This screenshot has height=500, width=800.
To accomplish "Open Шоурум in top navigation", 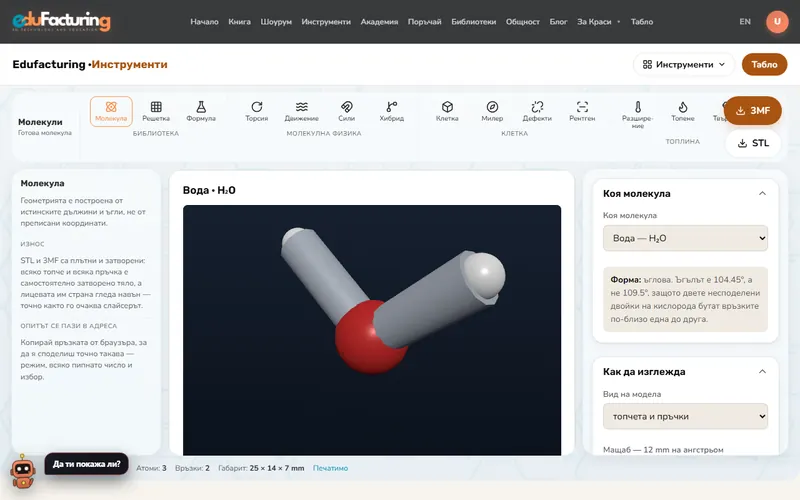I will point(276,21).
